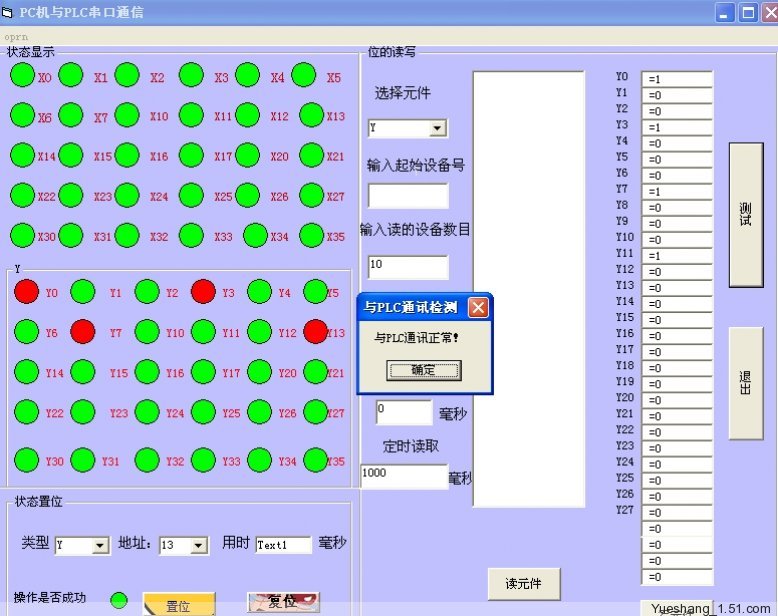The image size is (778, 616).
Task: Click the application icon in title bar
Action: click(8, 13)
